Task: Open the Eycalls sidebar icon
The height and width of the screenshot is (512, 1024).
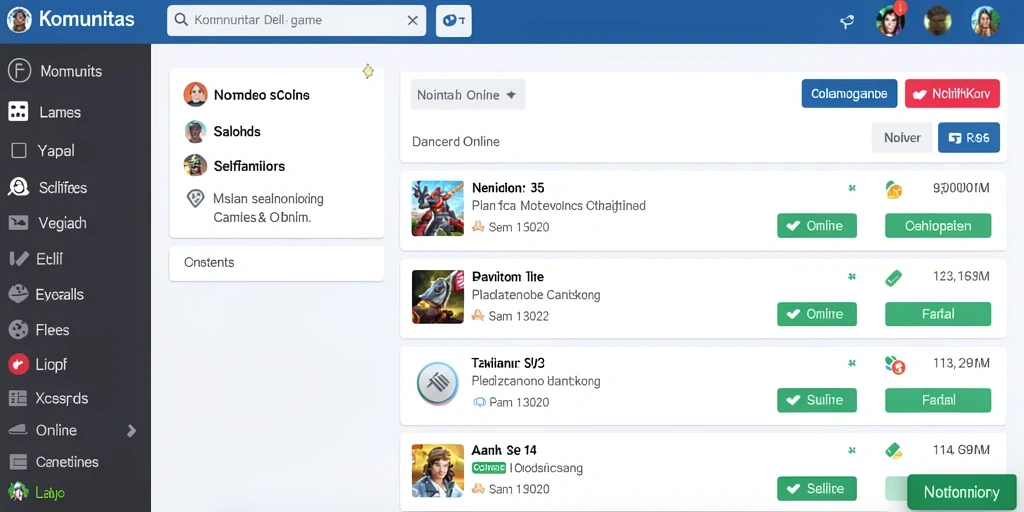Action: pyautogui.click(x=18, y=294)
